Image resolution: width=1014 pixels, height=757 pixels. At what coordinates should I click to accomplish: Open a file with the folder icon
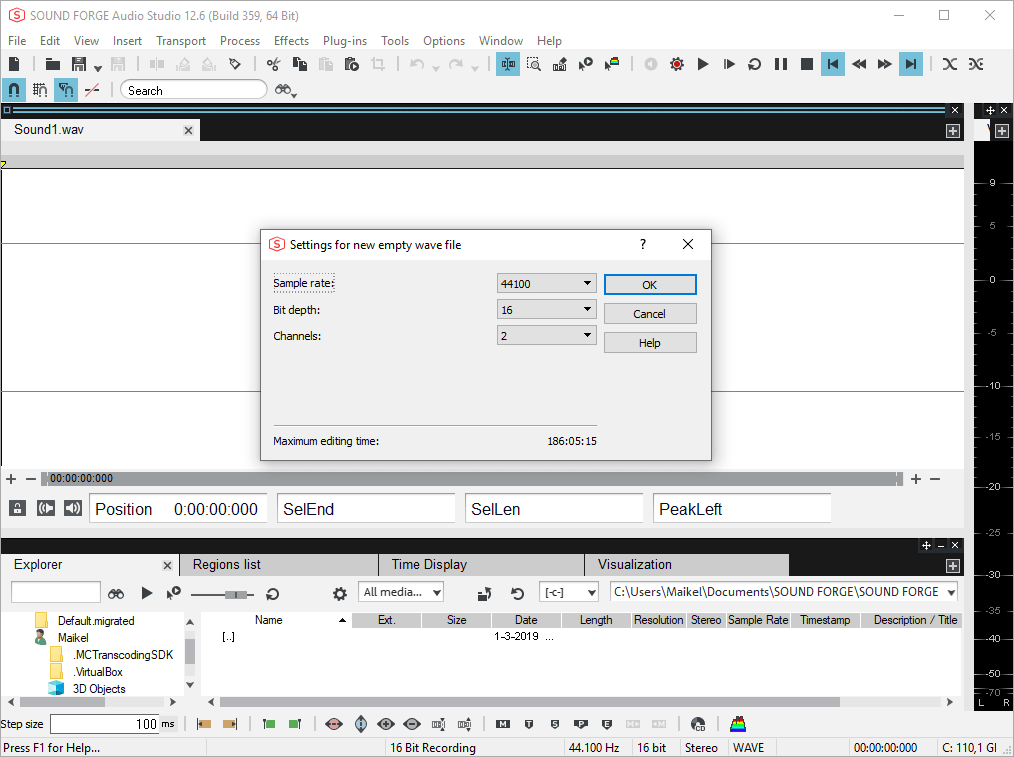pos(52,64)
